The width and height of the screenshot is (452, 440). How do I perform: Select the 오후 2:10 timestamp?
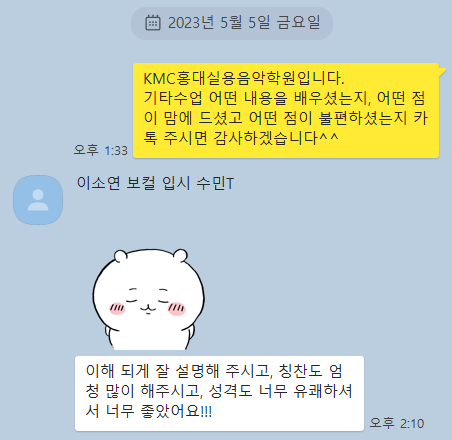click(x=397, y=423)
